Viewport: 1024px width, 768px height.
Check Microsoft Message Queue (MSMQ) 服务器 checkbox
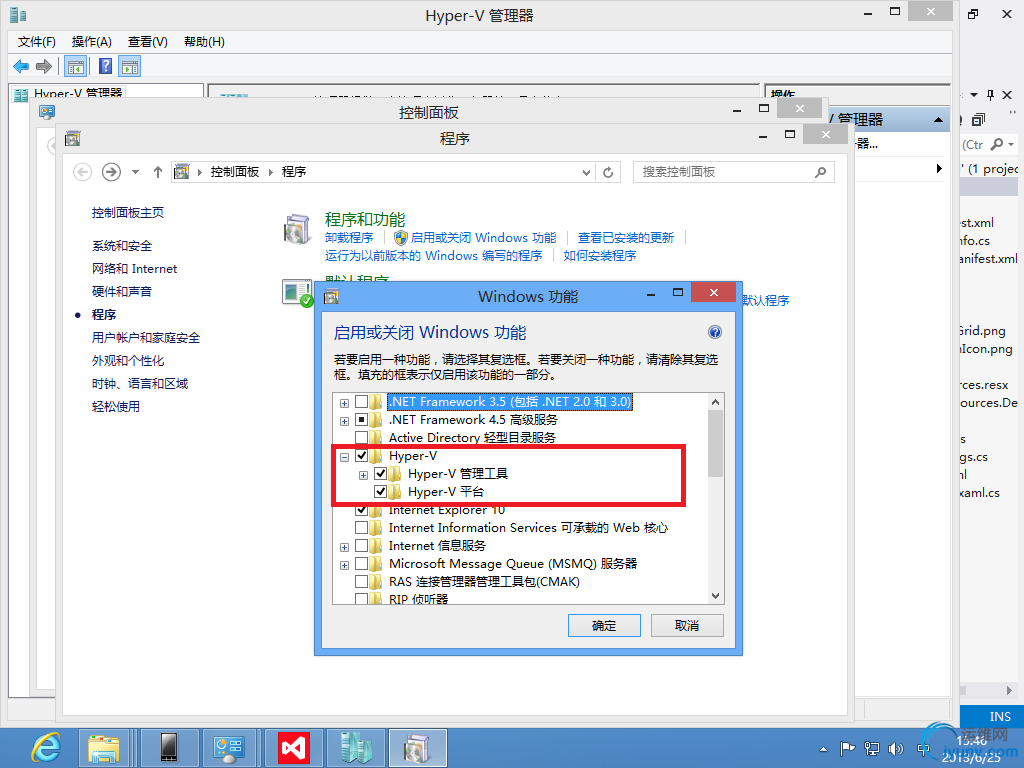[x=361, y=563]
